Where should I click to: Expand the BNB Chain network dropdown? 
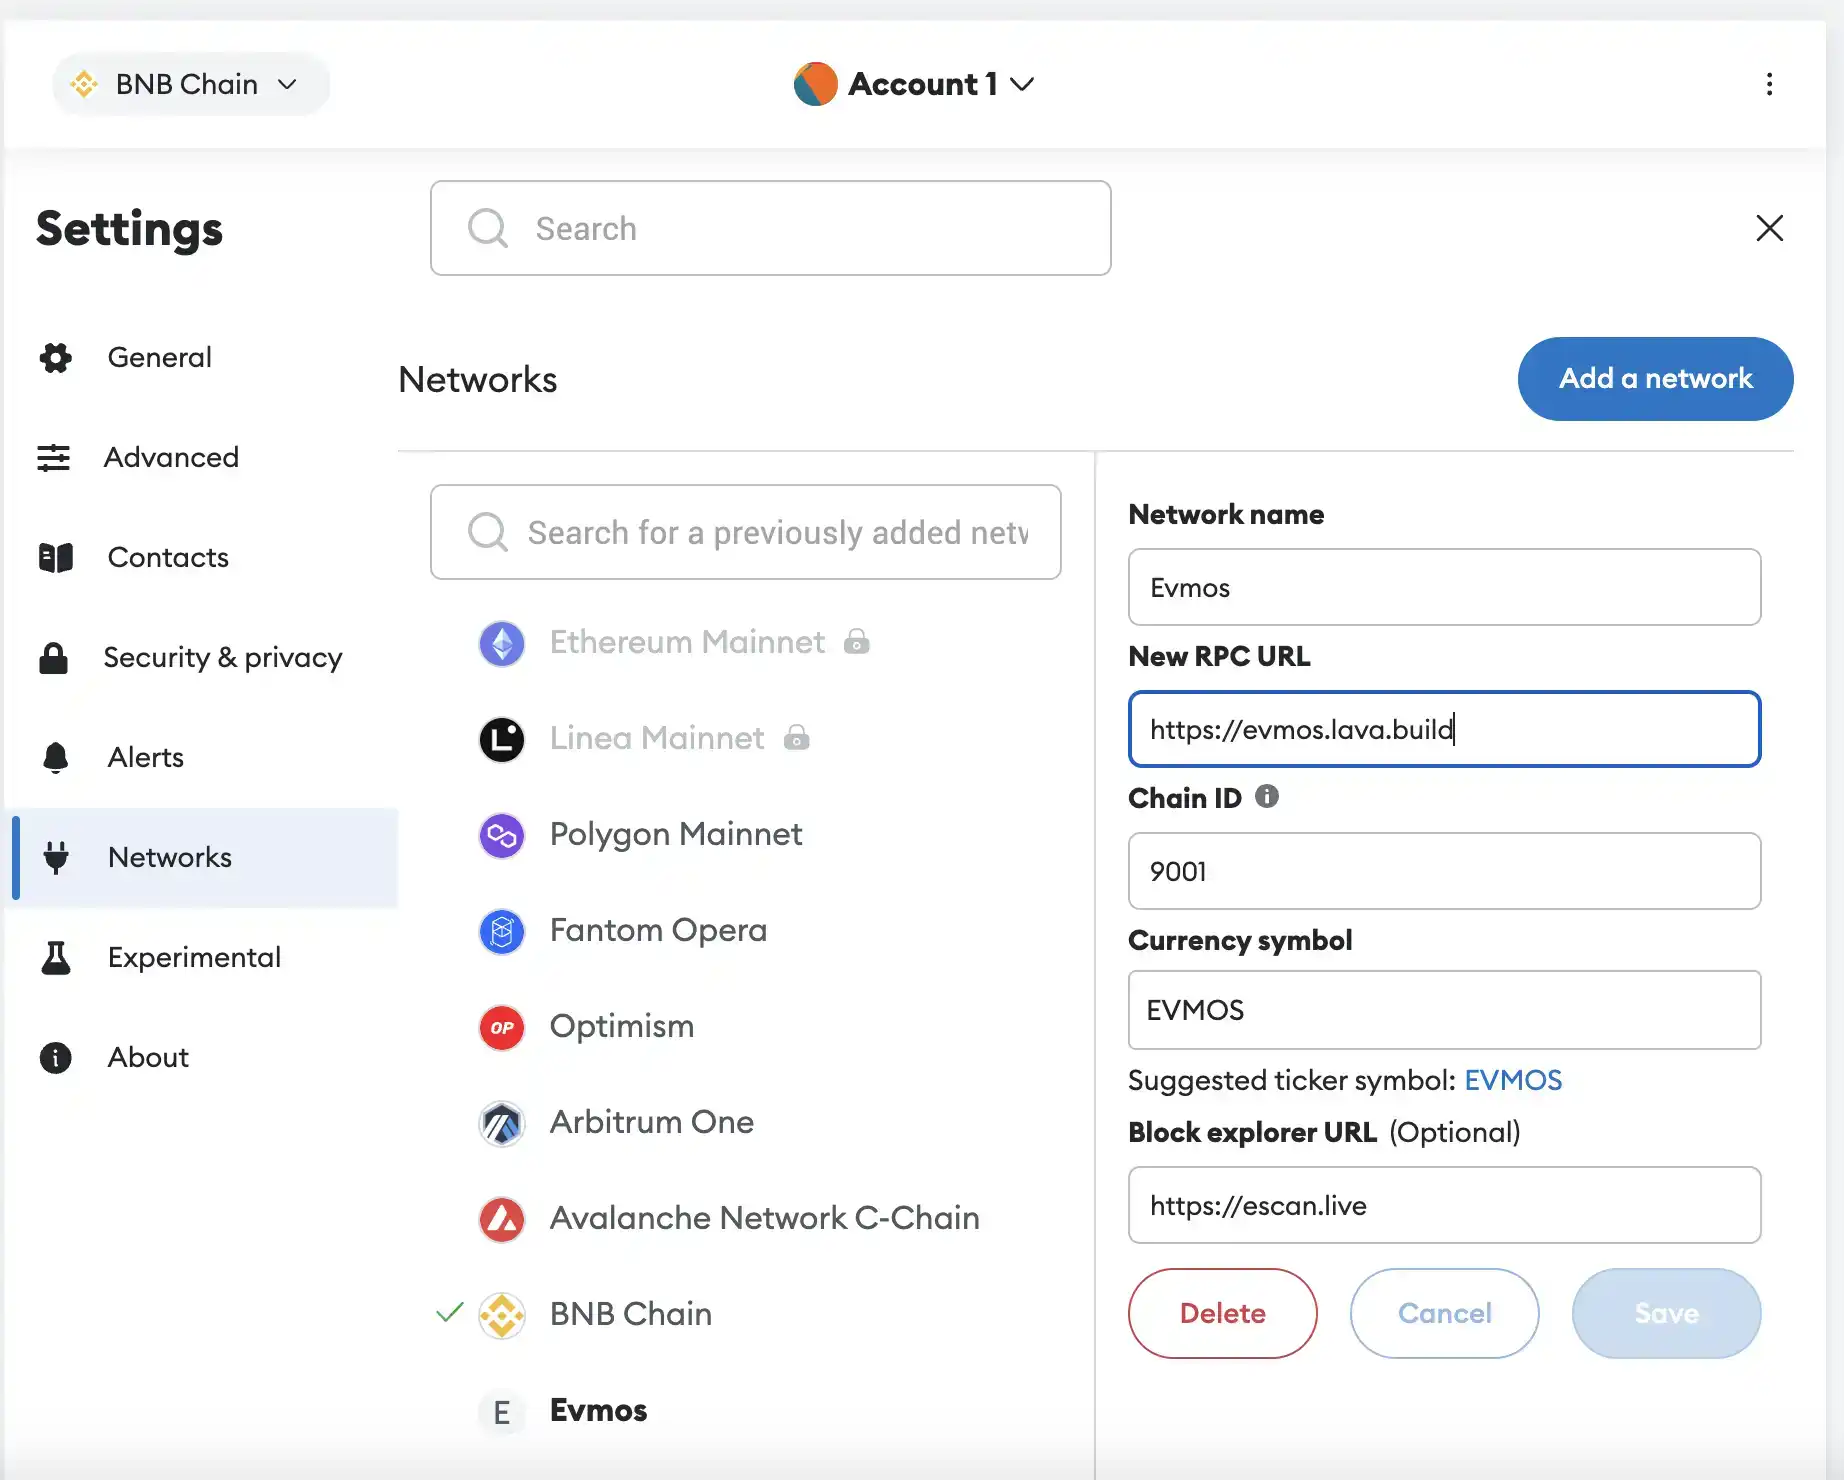point(190,84)
